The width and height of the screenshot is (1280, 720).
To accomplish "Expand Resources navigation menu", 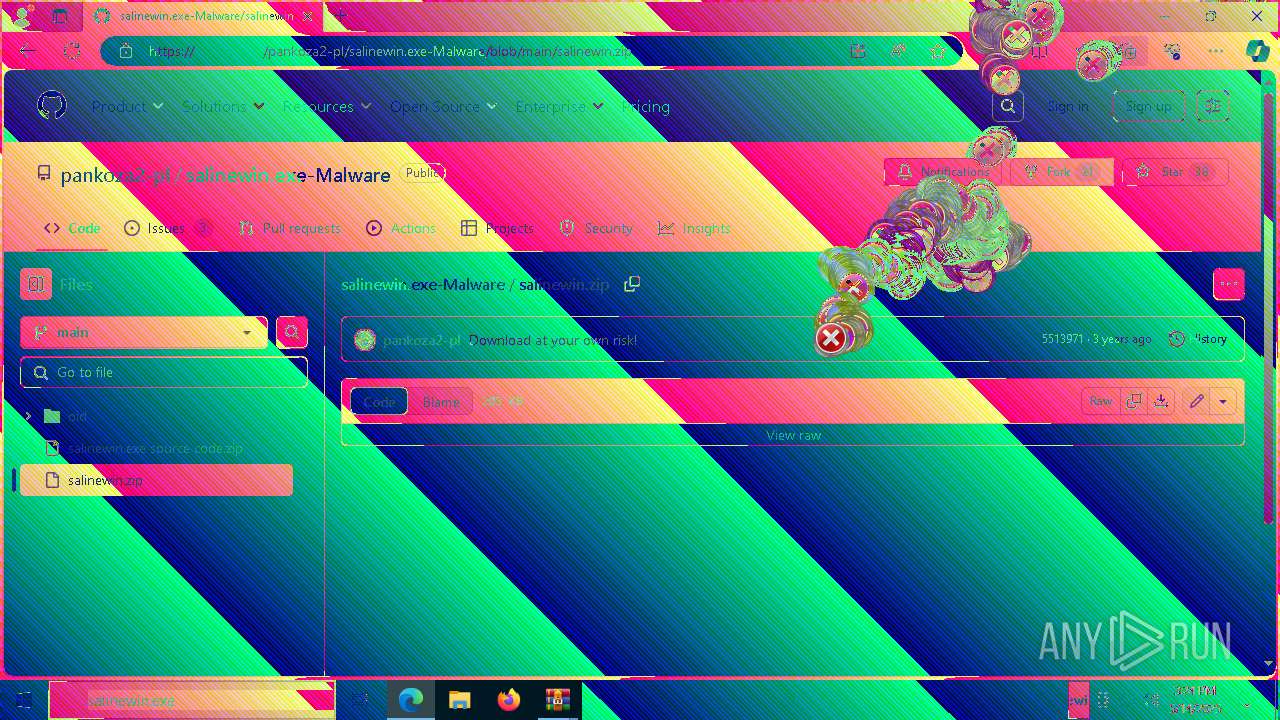I will tap(326, 106).
